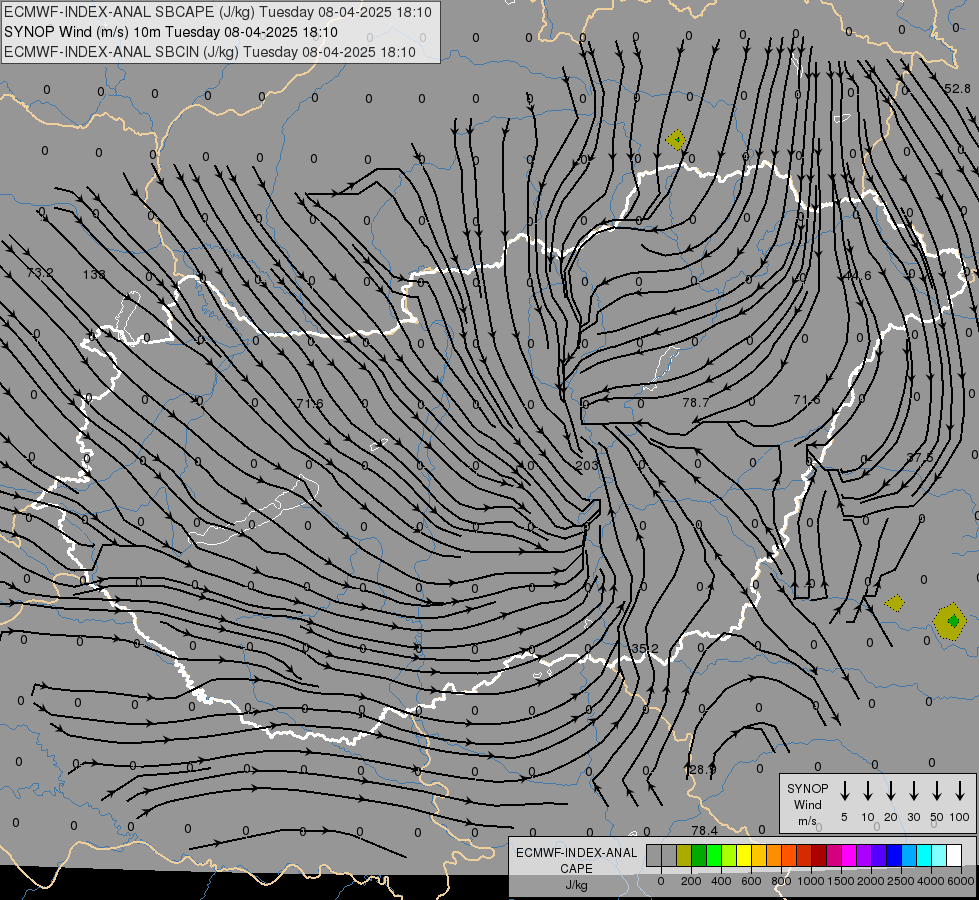The height and width of the screenshot is (900, 979).
Task: Select the gold legend swatch above 600
Action: 759,855
